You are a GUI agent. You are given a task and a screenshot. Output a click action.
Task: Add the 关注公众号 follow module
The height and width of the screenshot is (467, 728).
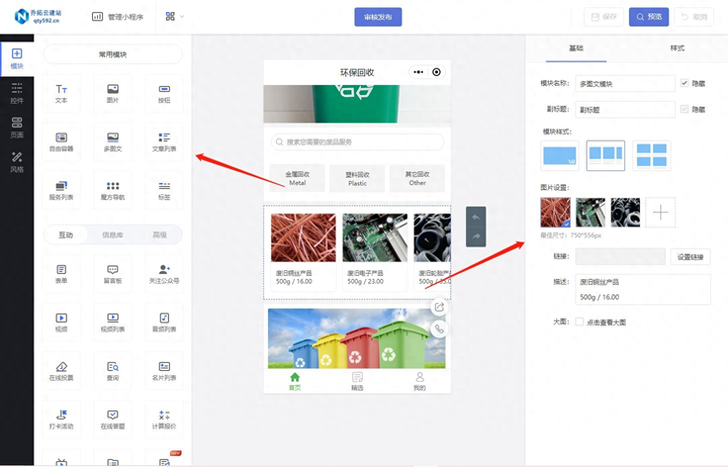pos(164,274)
